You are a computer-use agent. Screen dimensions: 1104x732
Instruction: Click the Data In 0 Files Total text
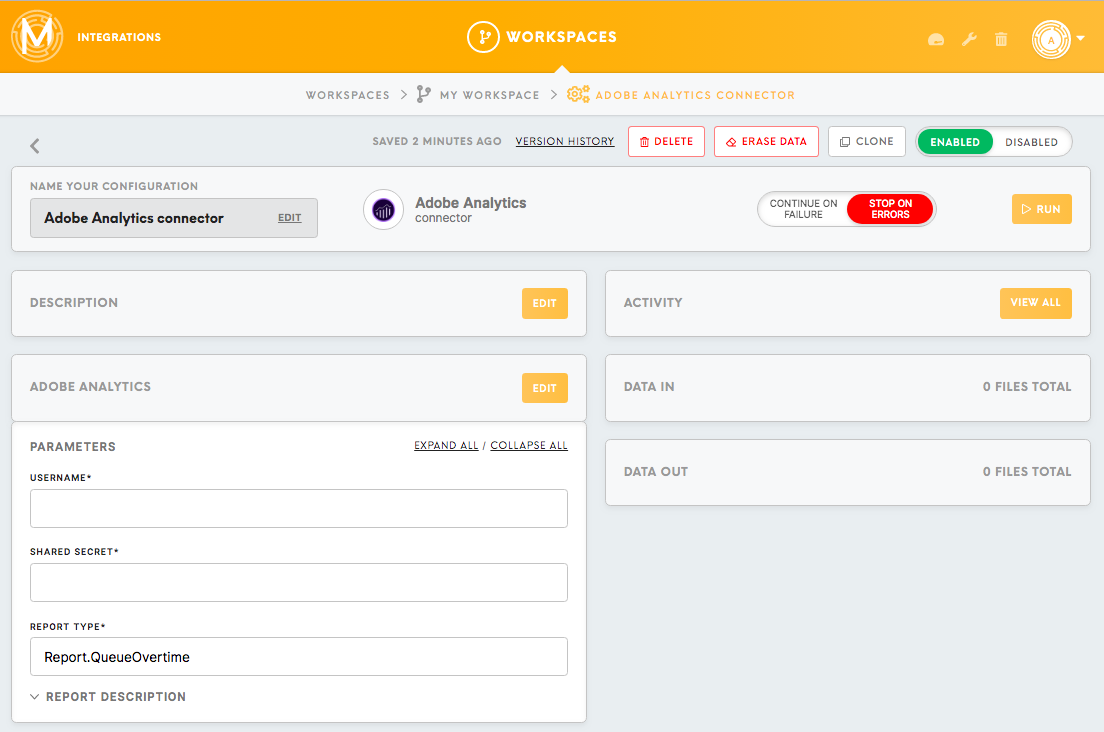tap(1027, 387)
